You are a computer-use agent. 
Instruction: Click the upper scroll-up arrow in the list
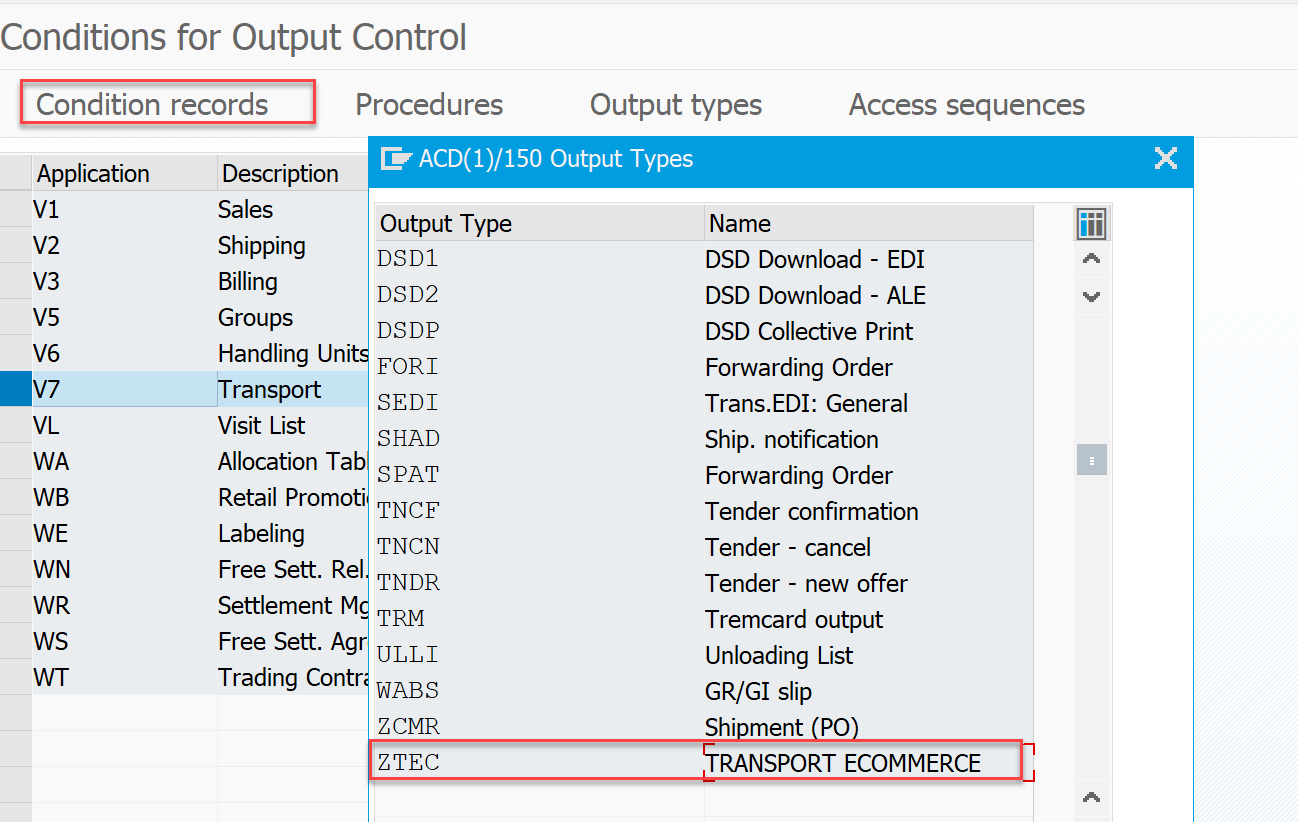coord(1091,260)
